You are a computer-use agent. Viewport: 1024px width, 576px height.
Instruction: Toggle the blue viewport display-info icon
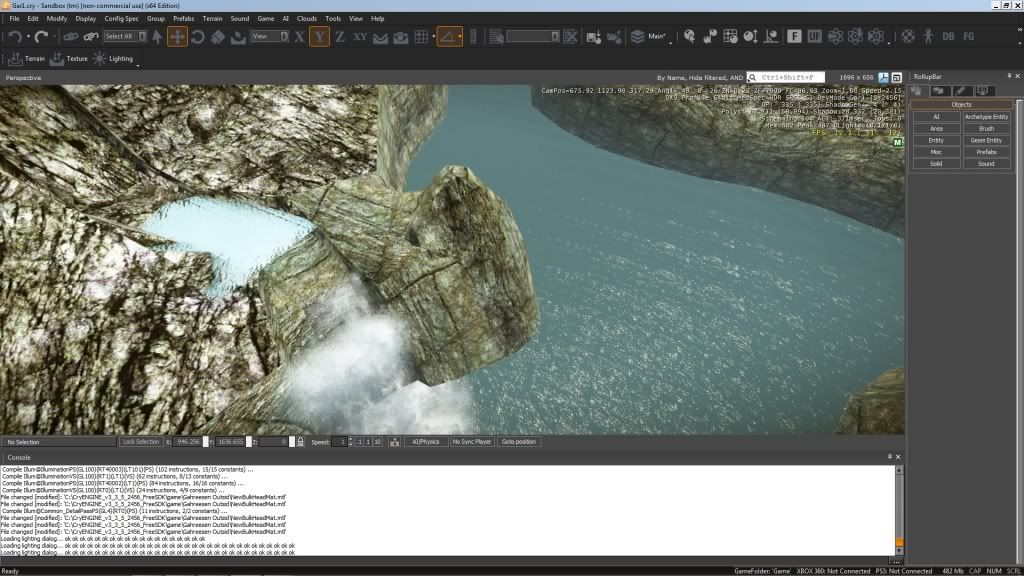884,77
